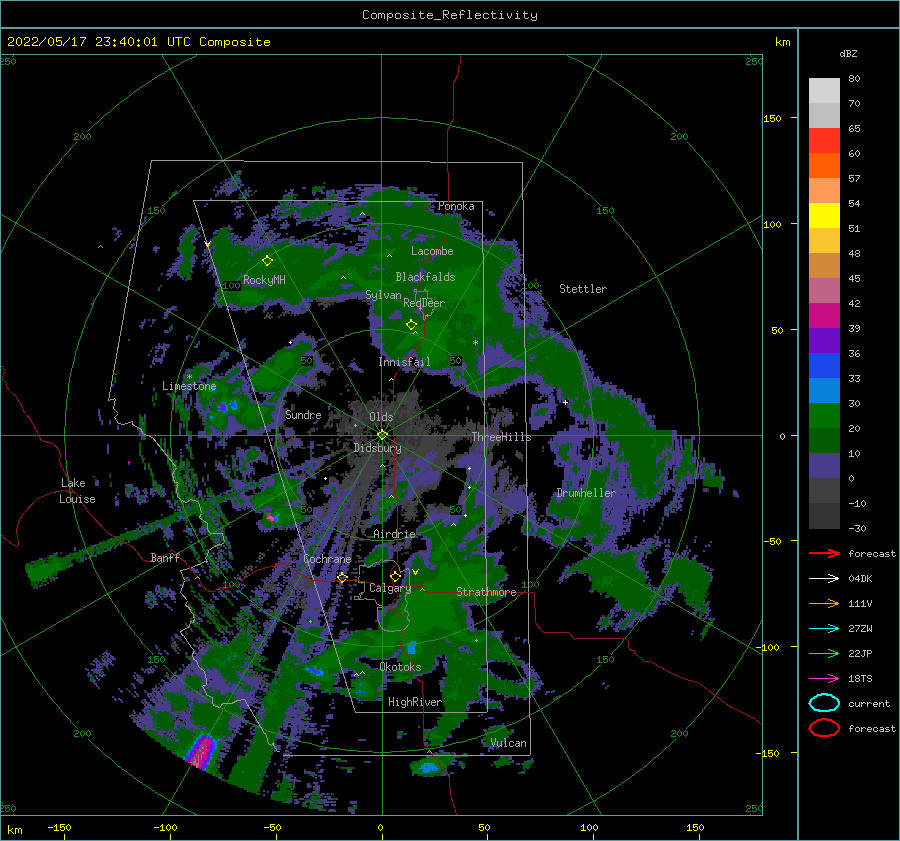Screen dimensions: 900x841
Task: Click the white 04DK arrow icon
Action: point(824,579)
